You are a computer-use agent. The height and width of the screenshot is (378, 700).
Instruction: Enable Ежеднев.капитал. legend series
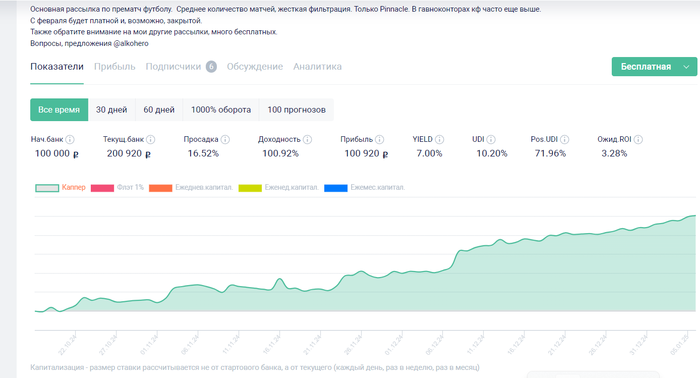[x=191, y=187]
